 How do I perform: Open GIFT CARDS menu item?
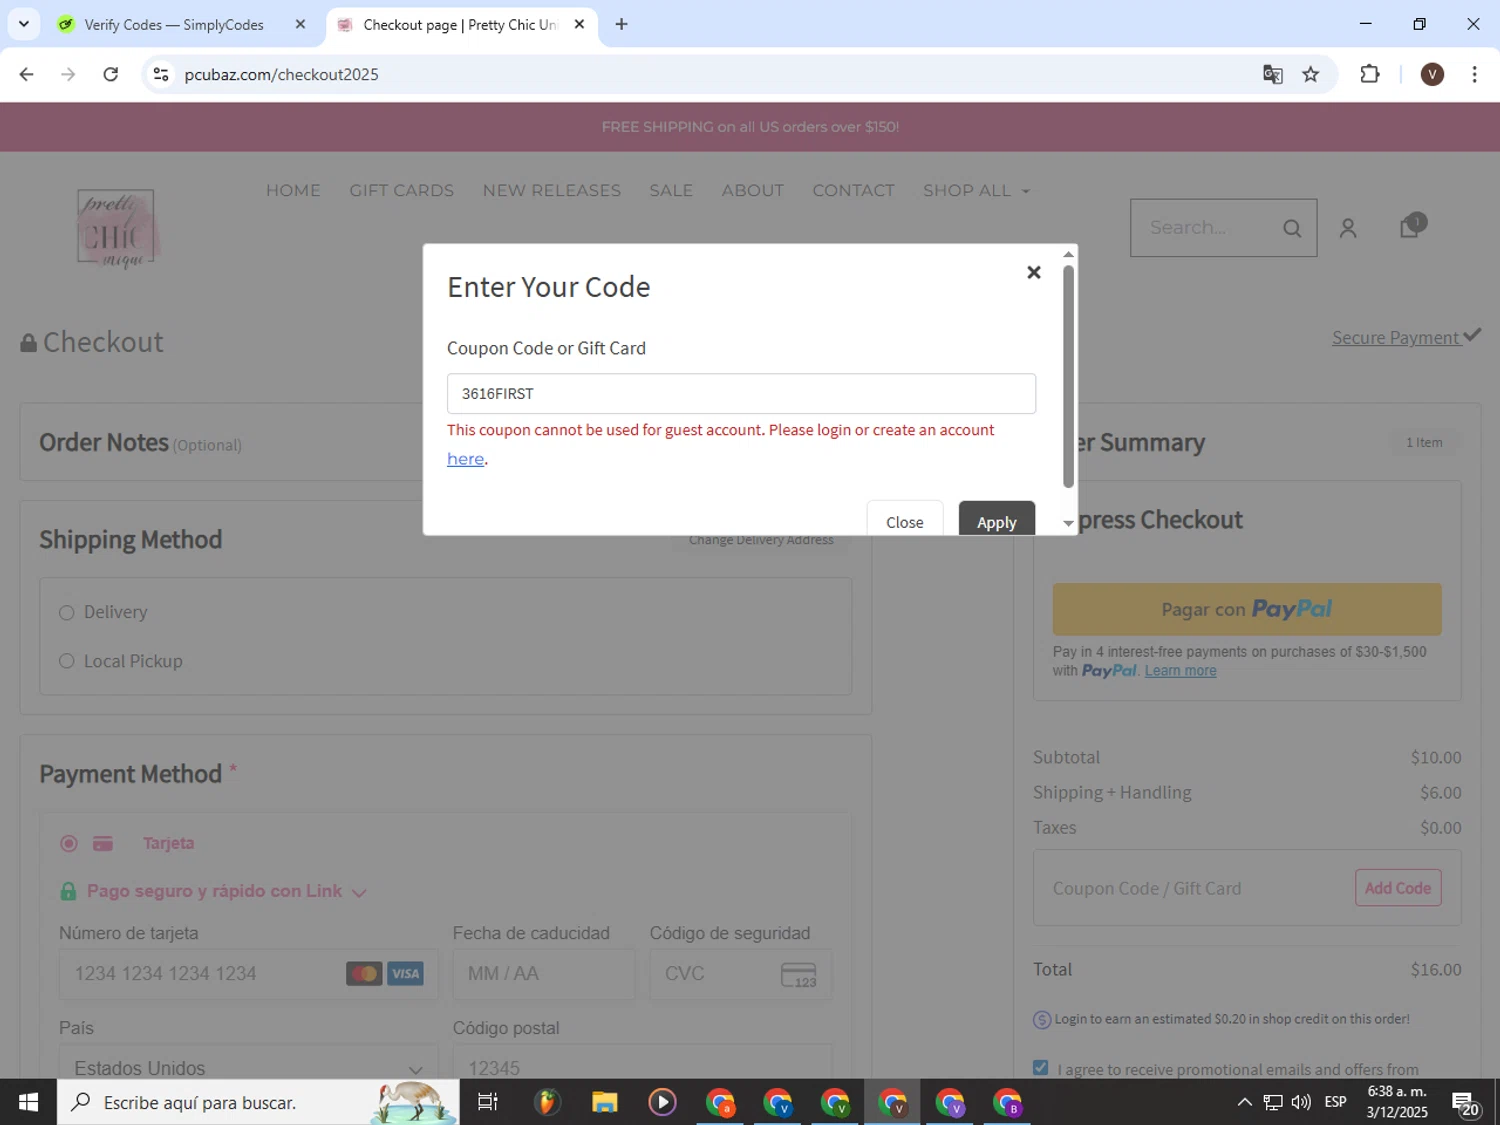click(x=401, y=190)
